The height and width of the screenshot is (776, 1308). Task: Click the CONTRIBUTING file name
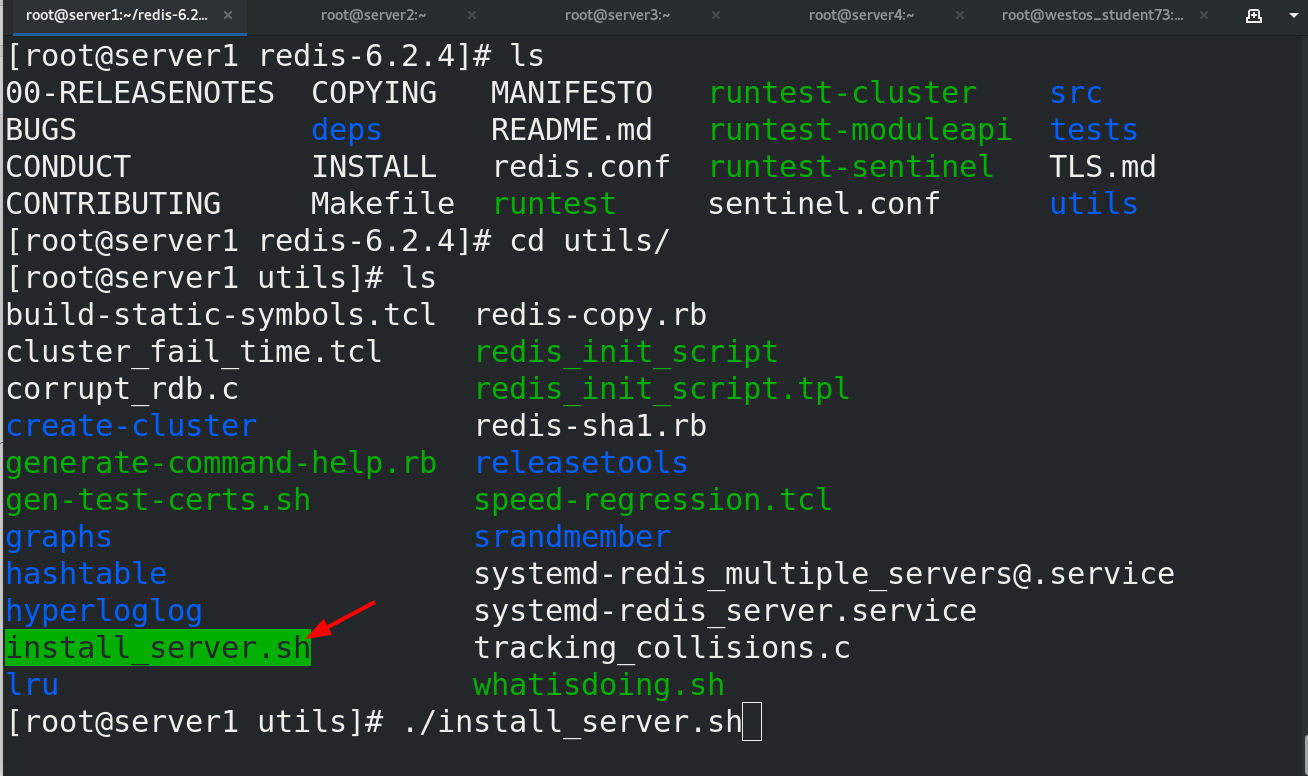(113, 204)
